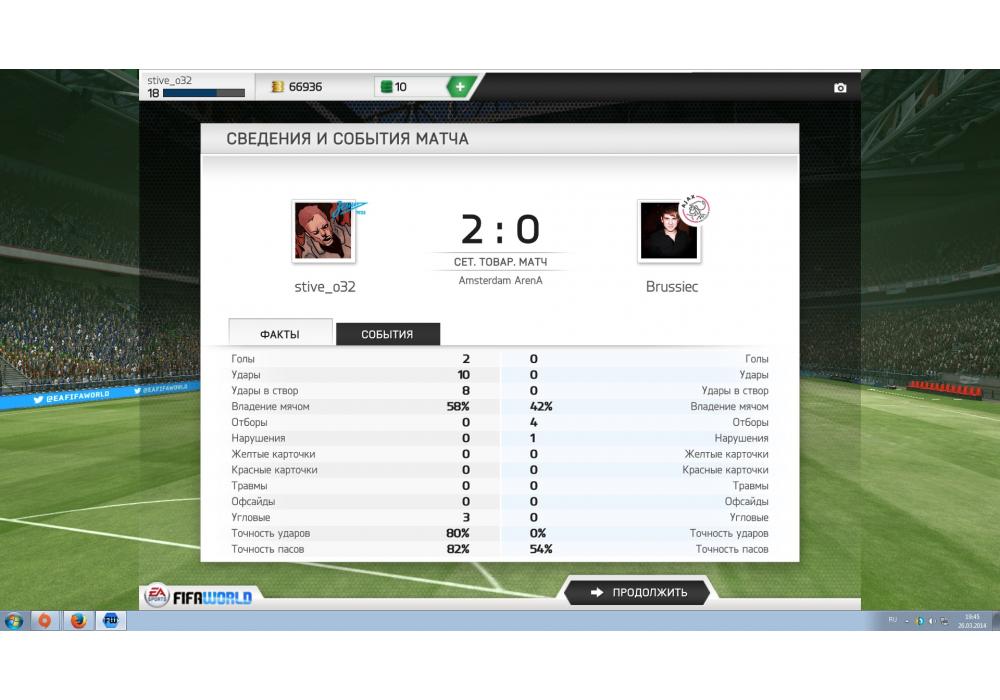Click the corners value 3
The height and width of the screenshot is (700, 1000).
pos(466,517)
